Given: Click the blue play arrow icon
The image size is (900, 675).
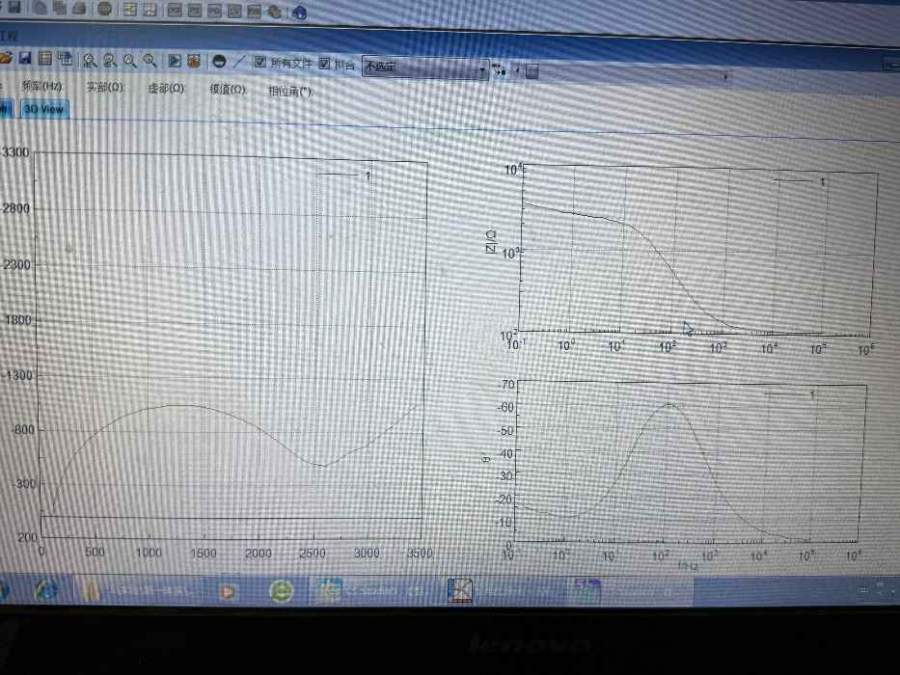Looking at the screenshot, I should (x=174, y=60).
